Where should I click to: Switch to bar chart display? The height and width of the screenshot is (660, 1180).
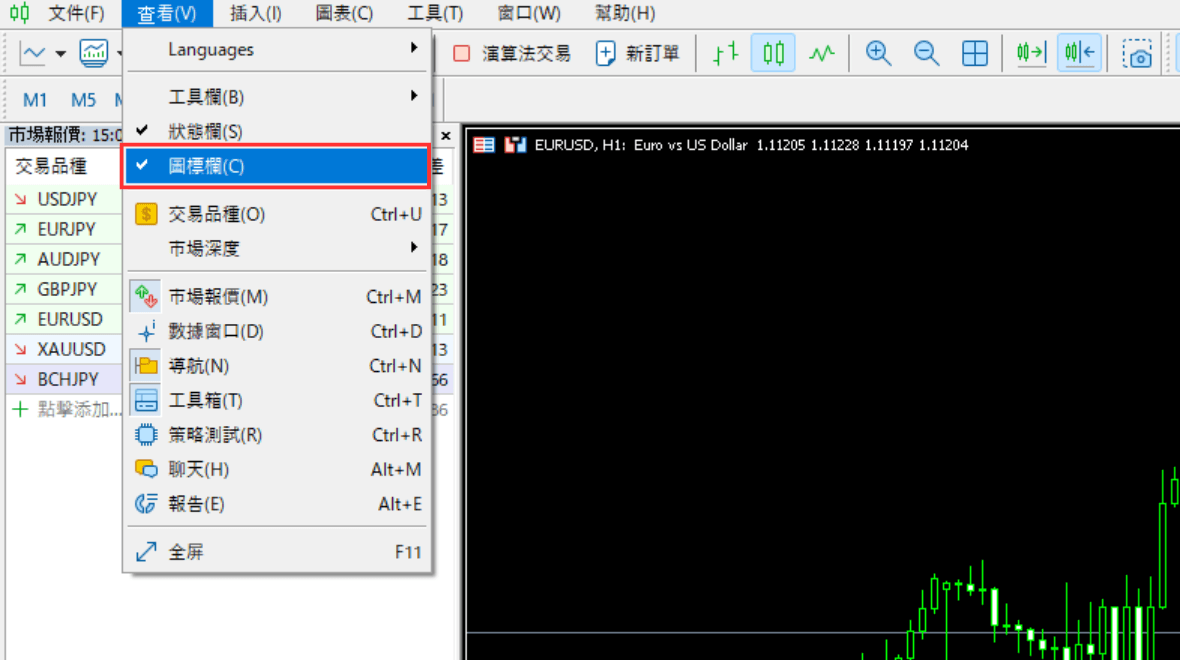click(723, 53)
